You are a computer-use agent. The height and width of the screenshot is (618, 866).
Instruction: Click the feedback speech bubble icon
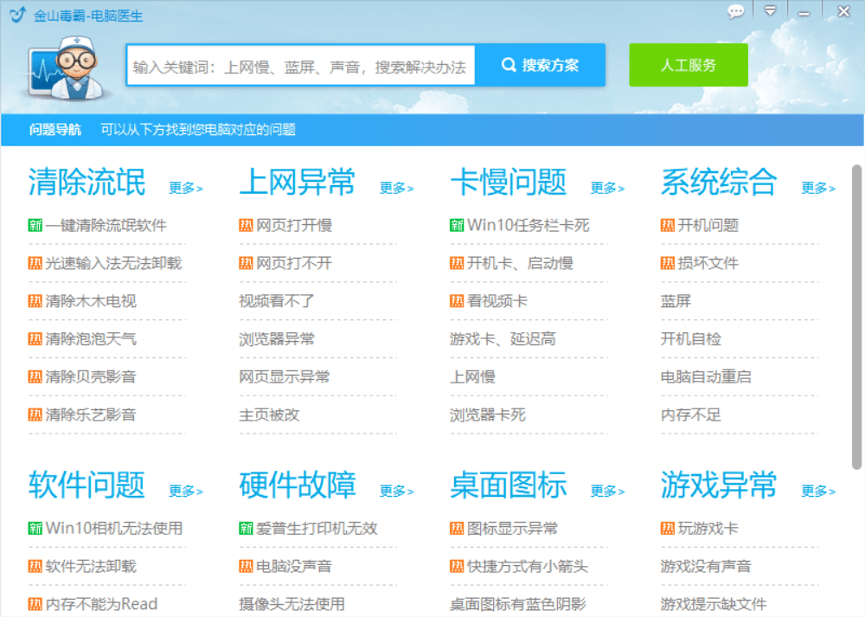tap(736, 11)
